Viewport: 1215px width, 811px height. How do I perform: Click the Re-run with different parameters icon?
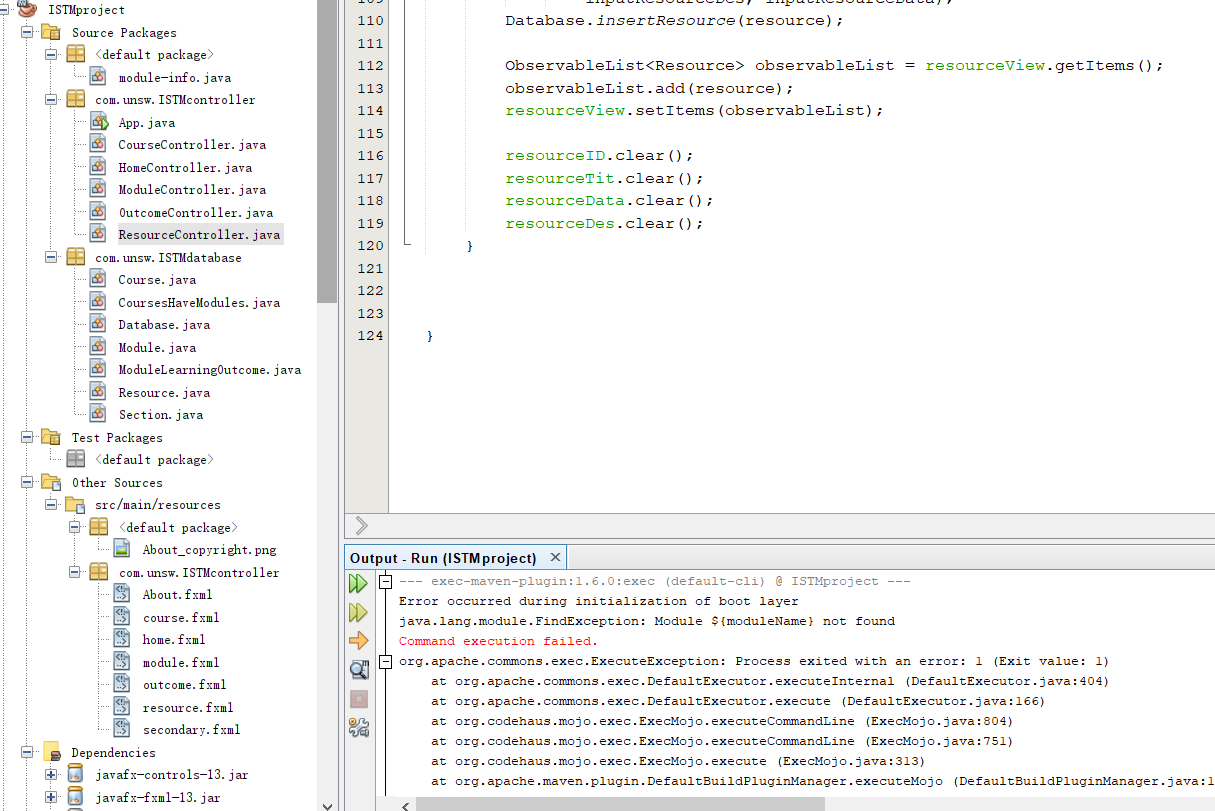click(358, 612)
